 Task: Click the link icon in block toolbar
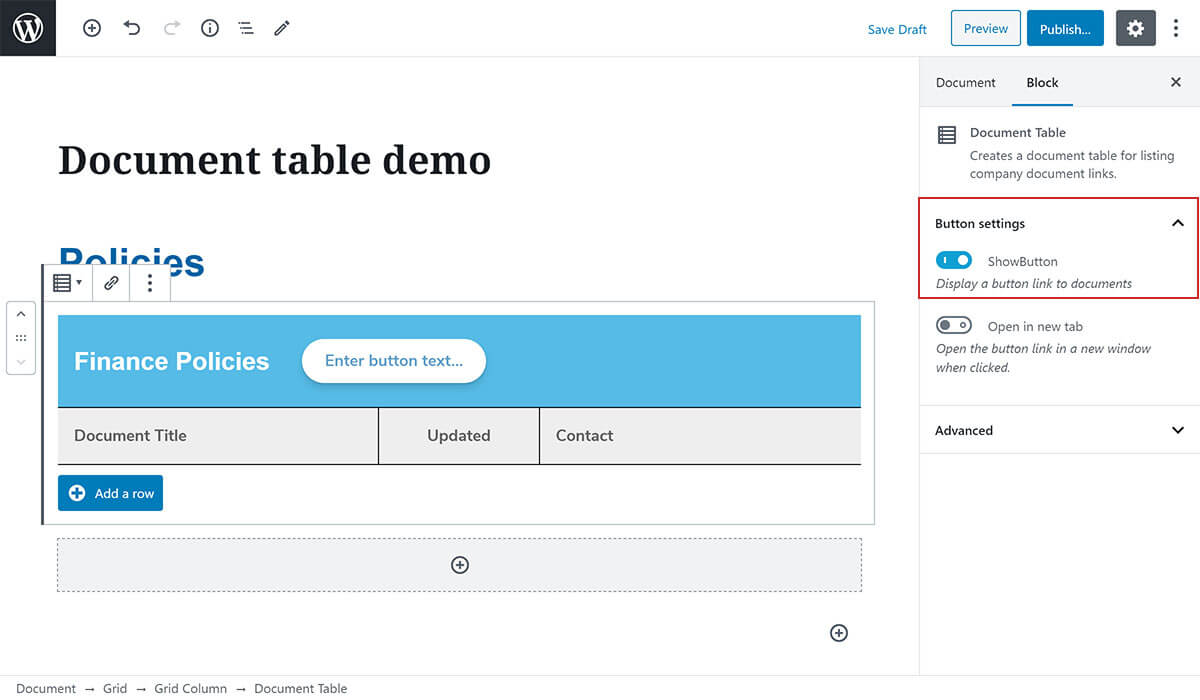click(112, 283)
